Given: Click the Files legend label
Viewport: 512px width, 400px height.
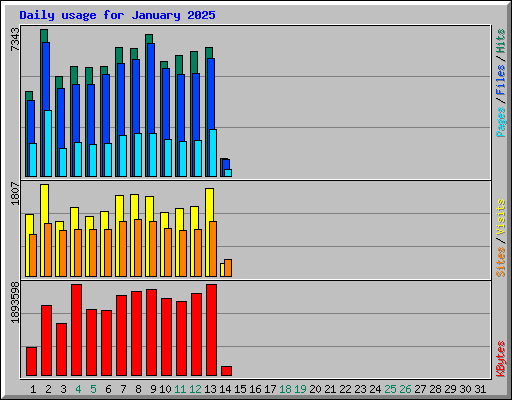Looking at the screenshot, I should coord(500,80).
